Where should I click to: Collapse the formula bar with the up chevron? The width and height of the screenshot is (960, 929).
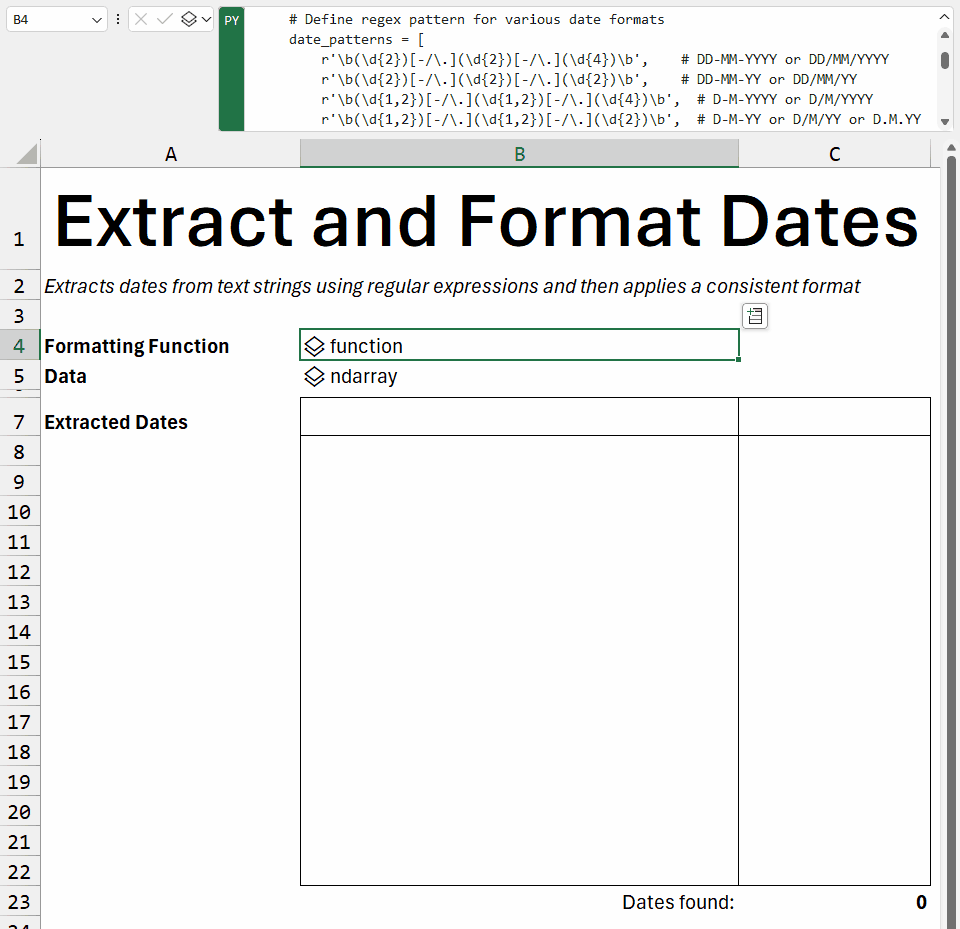[x=946, y=15]
